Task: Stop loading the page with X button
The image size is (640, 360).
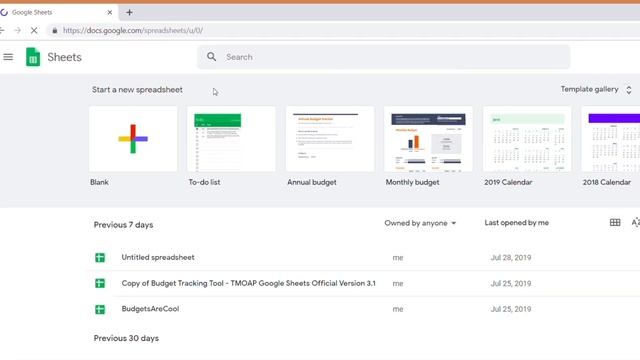Action: pos(34,30)
